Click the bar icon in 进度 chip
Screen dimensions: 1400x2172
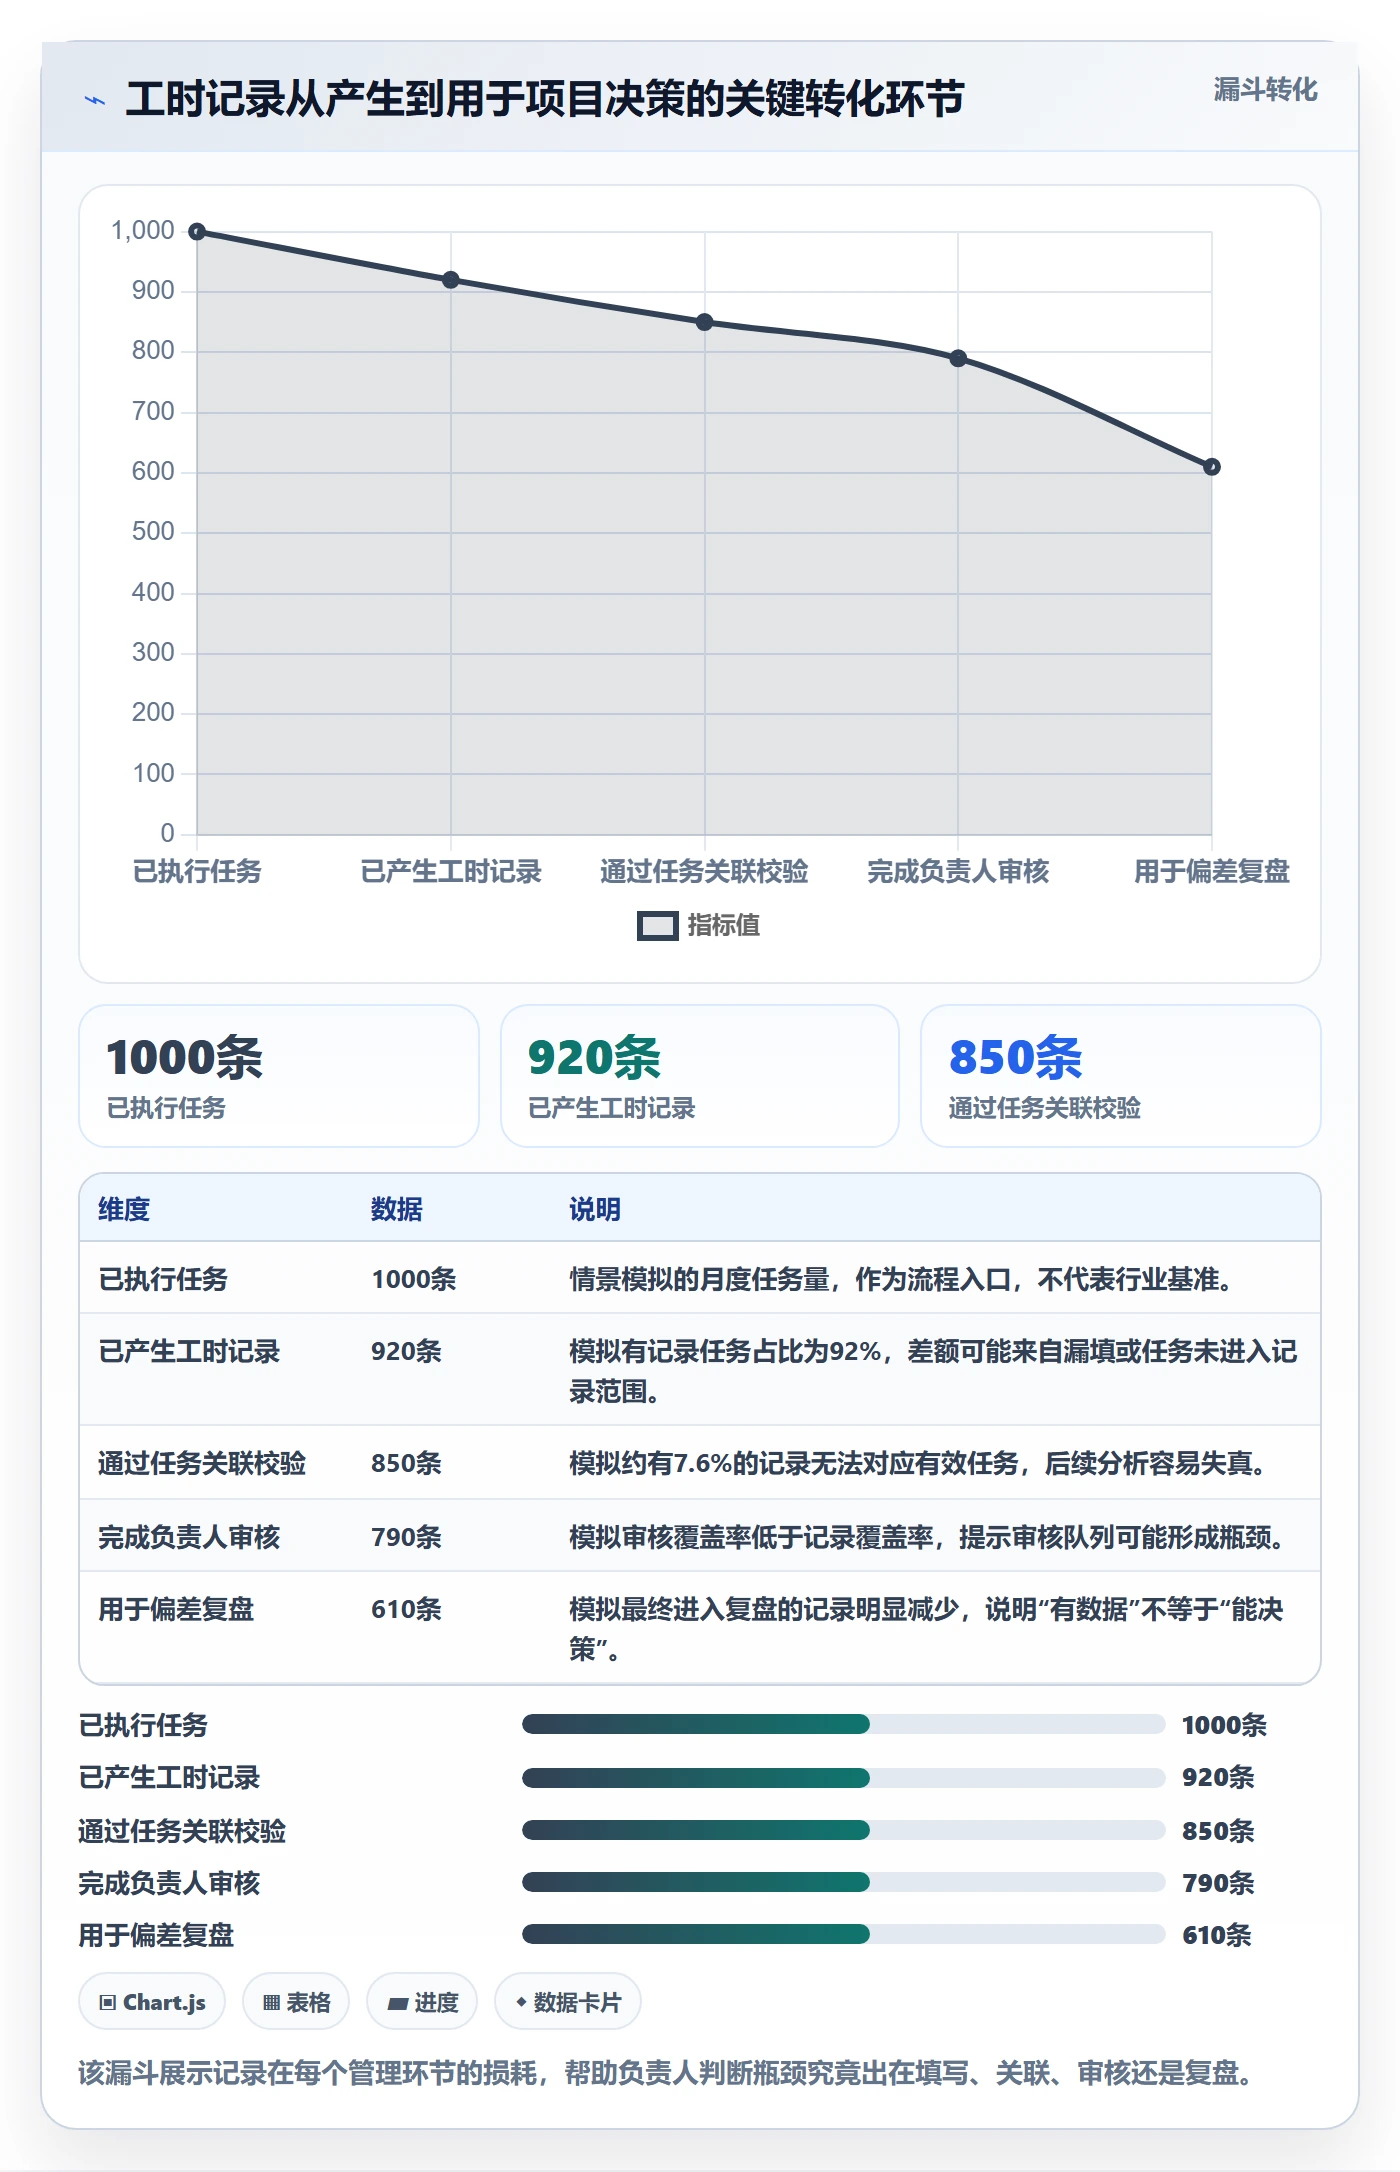click(x=398, y=2003)
